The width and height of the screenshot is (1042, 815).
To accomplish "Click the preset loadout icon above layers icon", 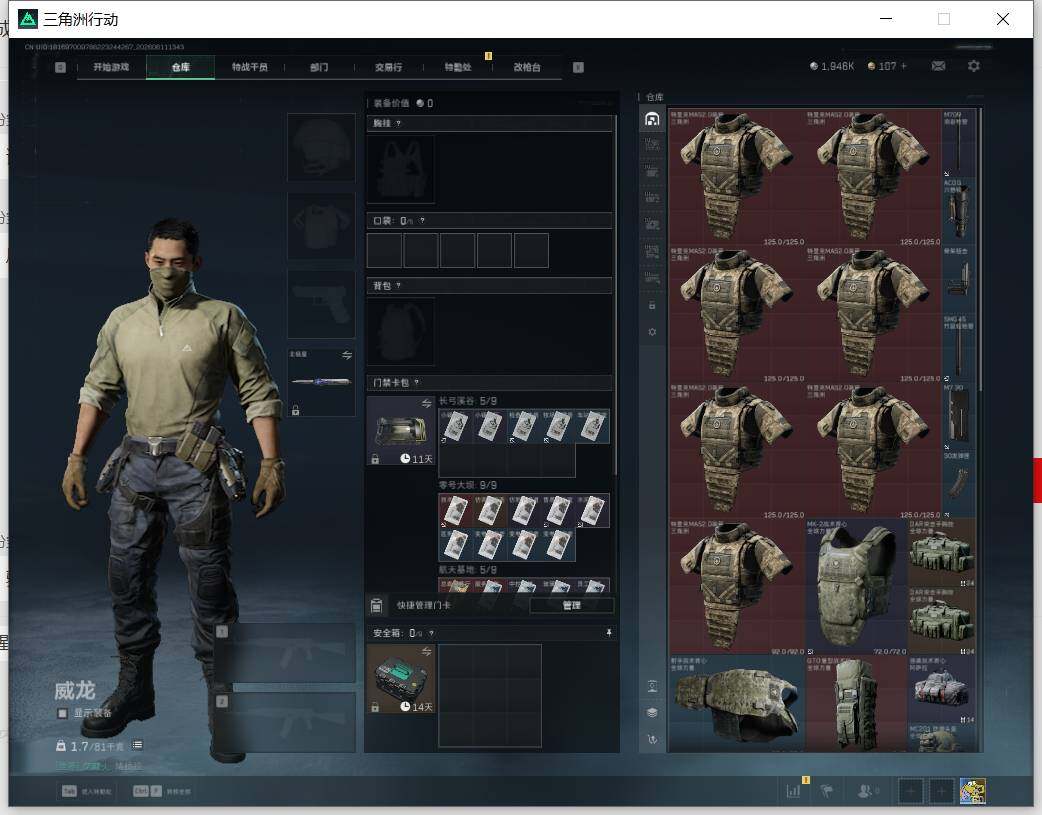I will [652, 687].
